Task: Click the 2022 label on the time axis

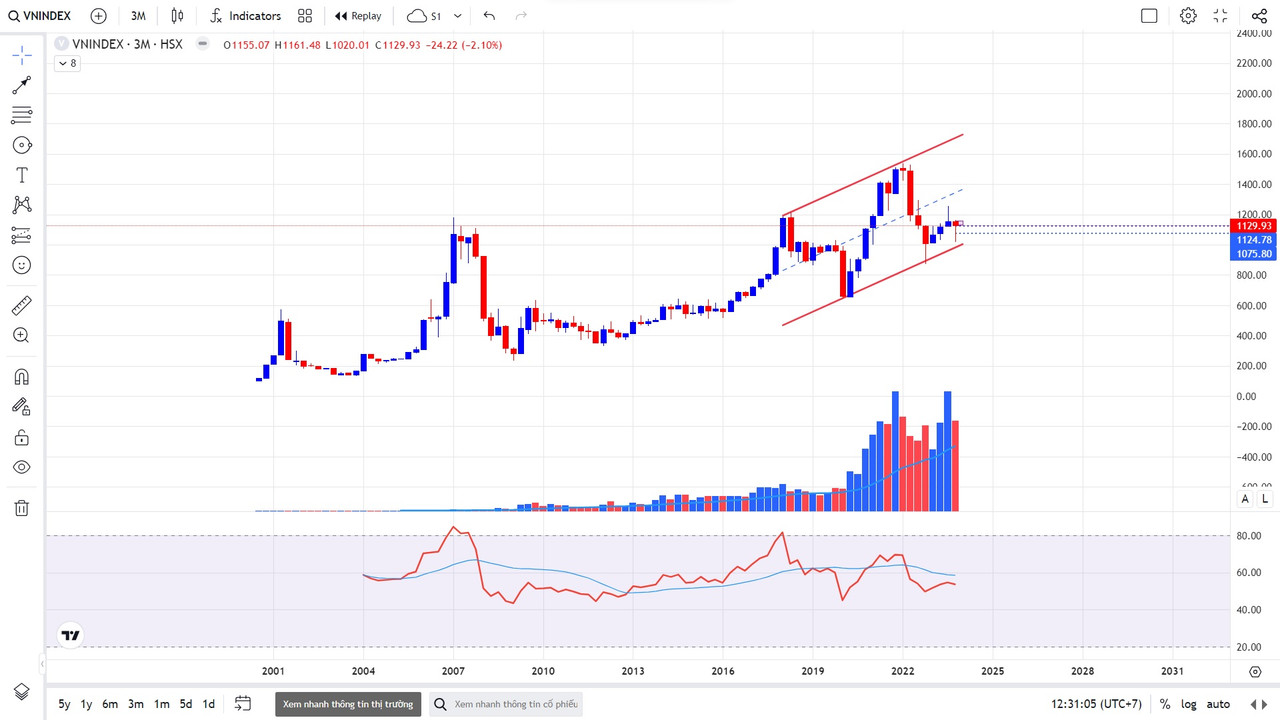Action: (903, 671)
